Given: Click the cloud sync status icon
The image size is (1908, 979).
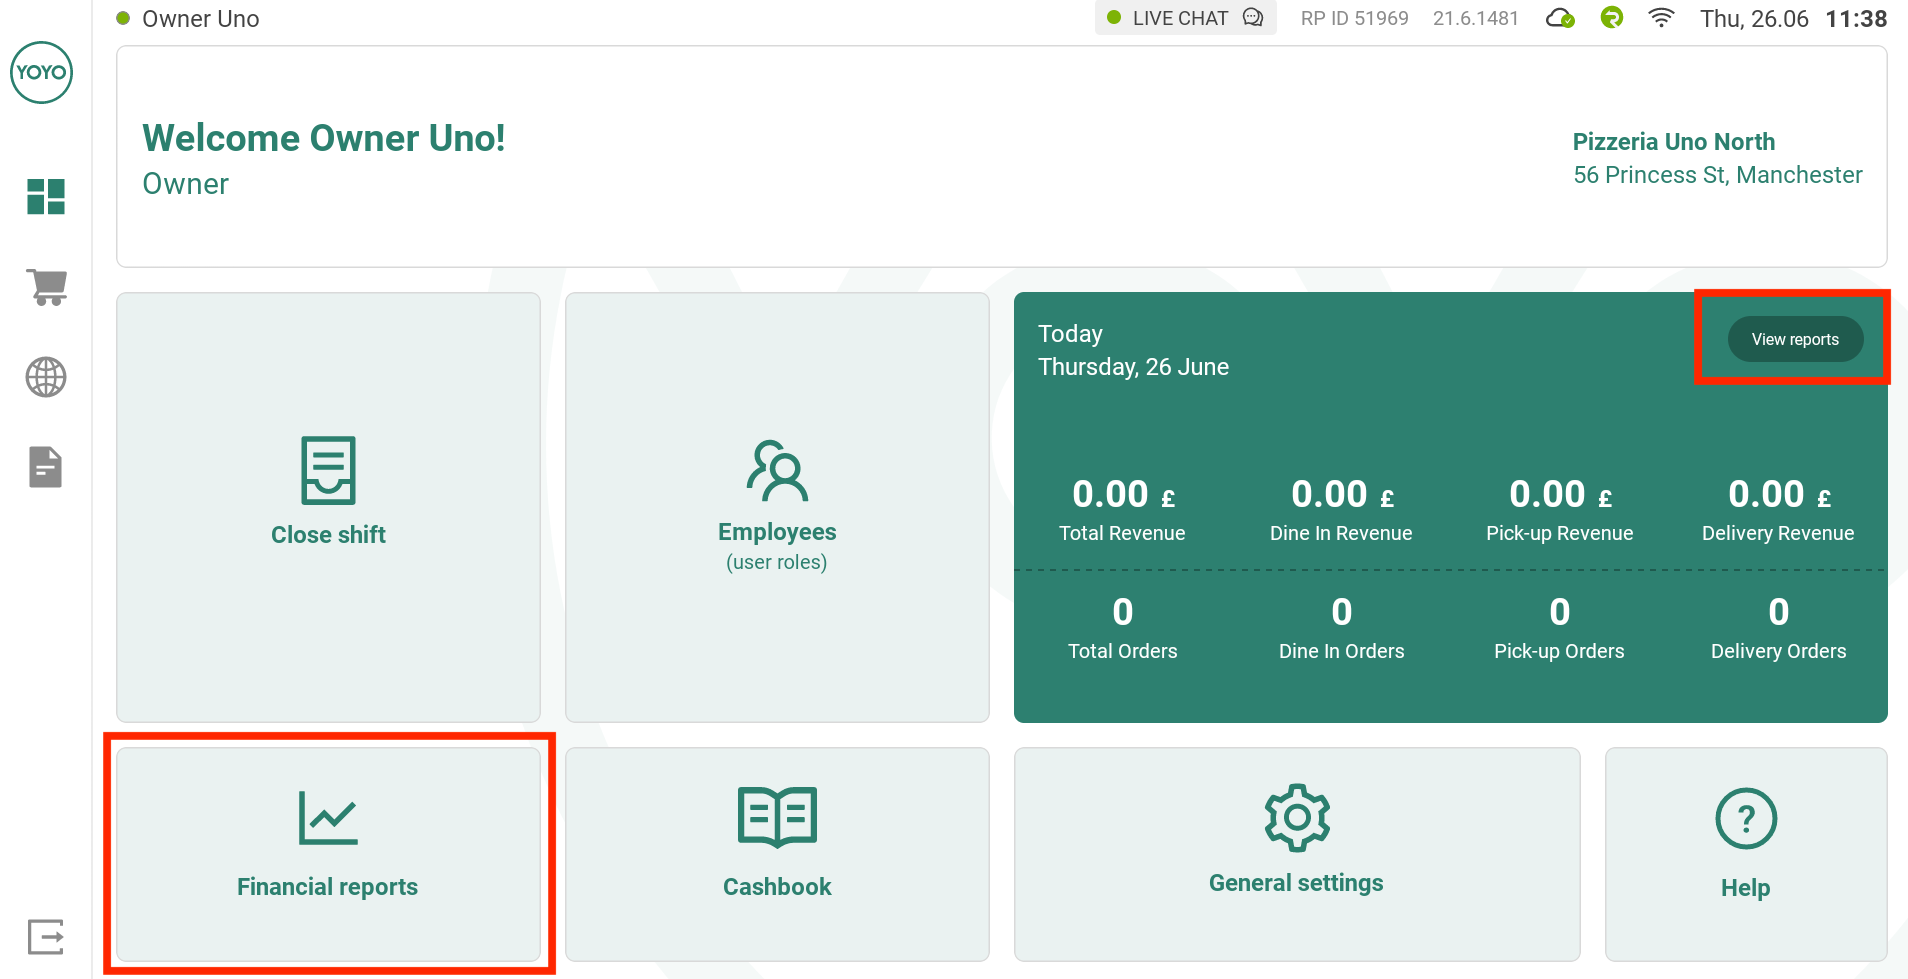Looking at the screenshot, I should tap(1560, 17).
